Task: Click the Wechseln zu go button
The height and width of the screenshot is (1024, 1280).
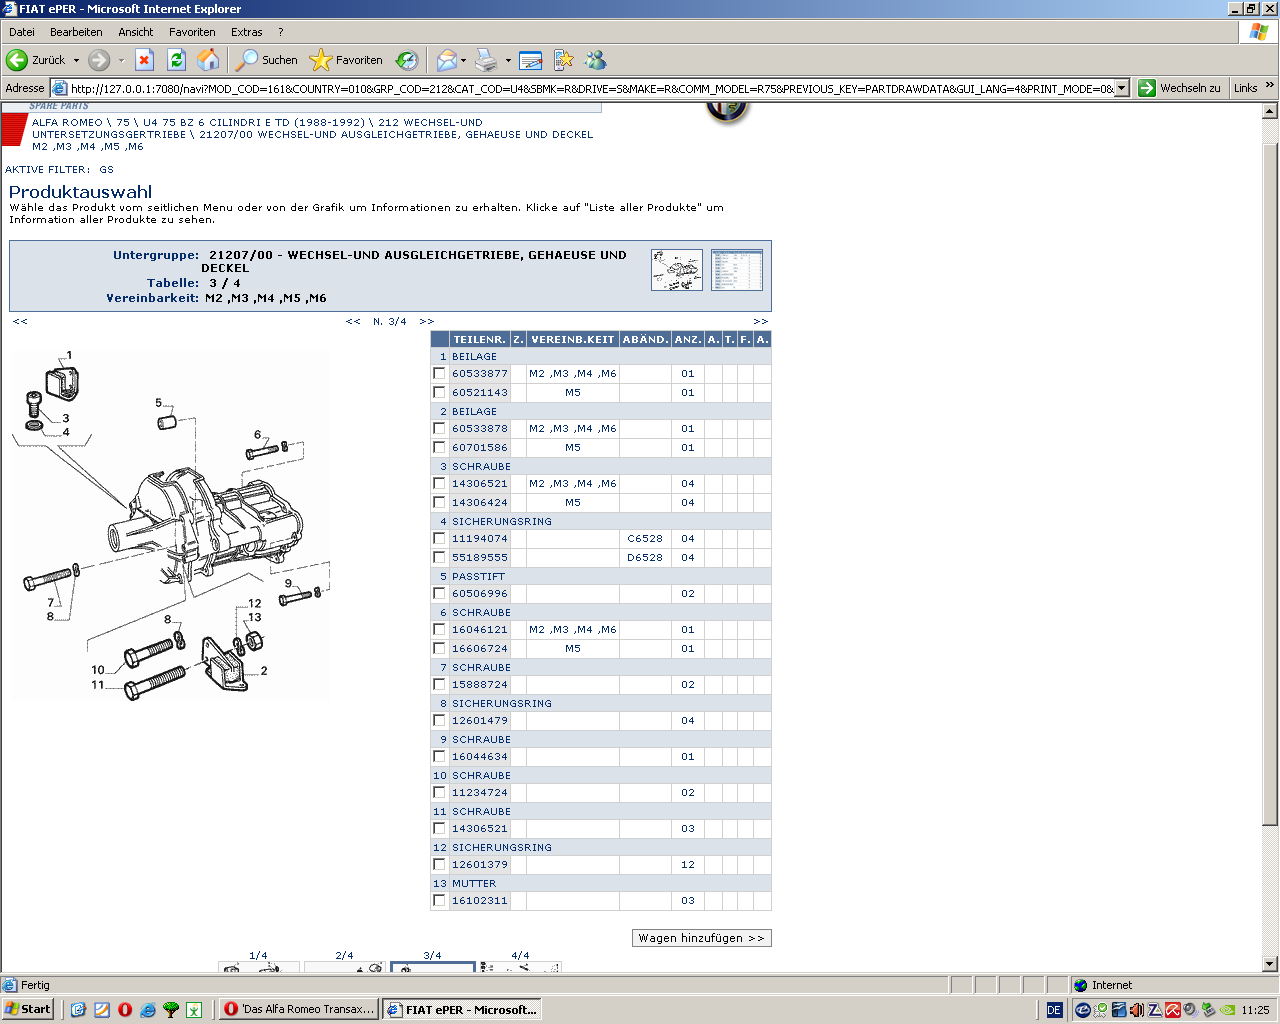Action: (x=1180, y=88)
